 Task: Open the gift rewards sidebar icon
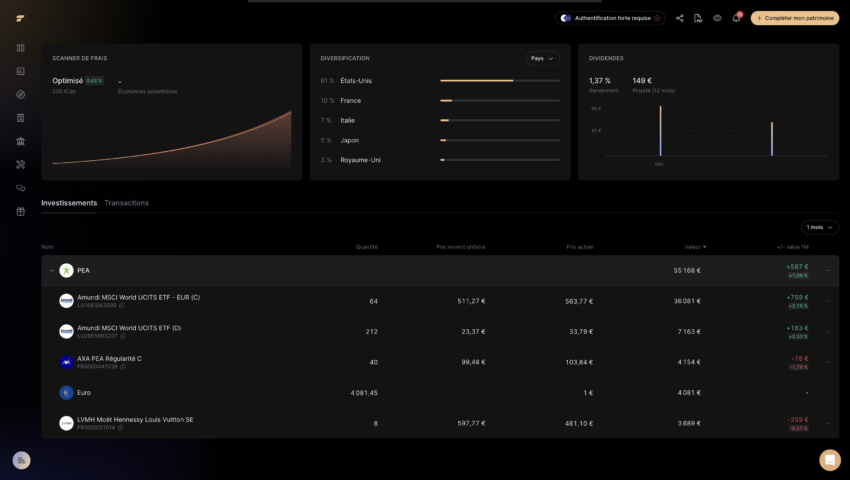coord(21,212)
